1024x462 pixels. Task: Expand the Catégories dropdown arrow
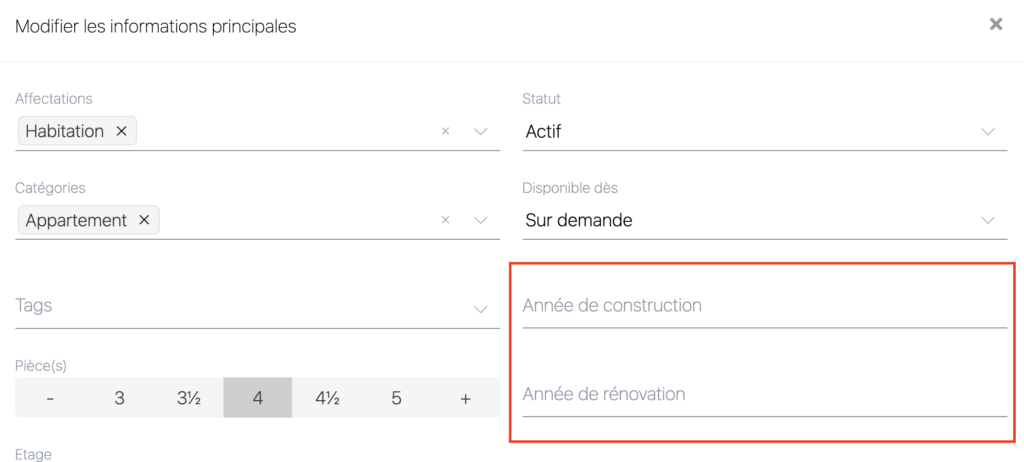[480, 220]
